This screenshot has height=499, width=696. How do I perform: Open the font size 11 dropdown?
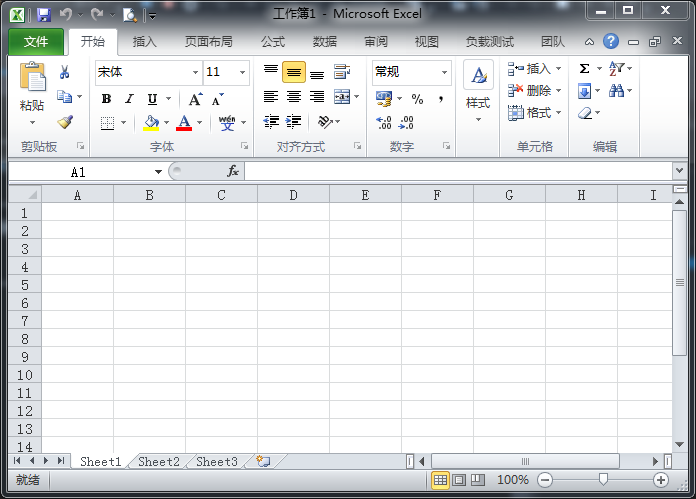pos(242,72)
